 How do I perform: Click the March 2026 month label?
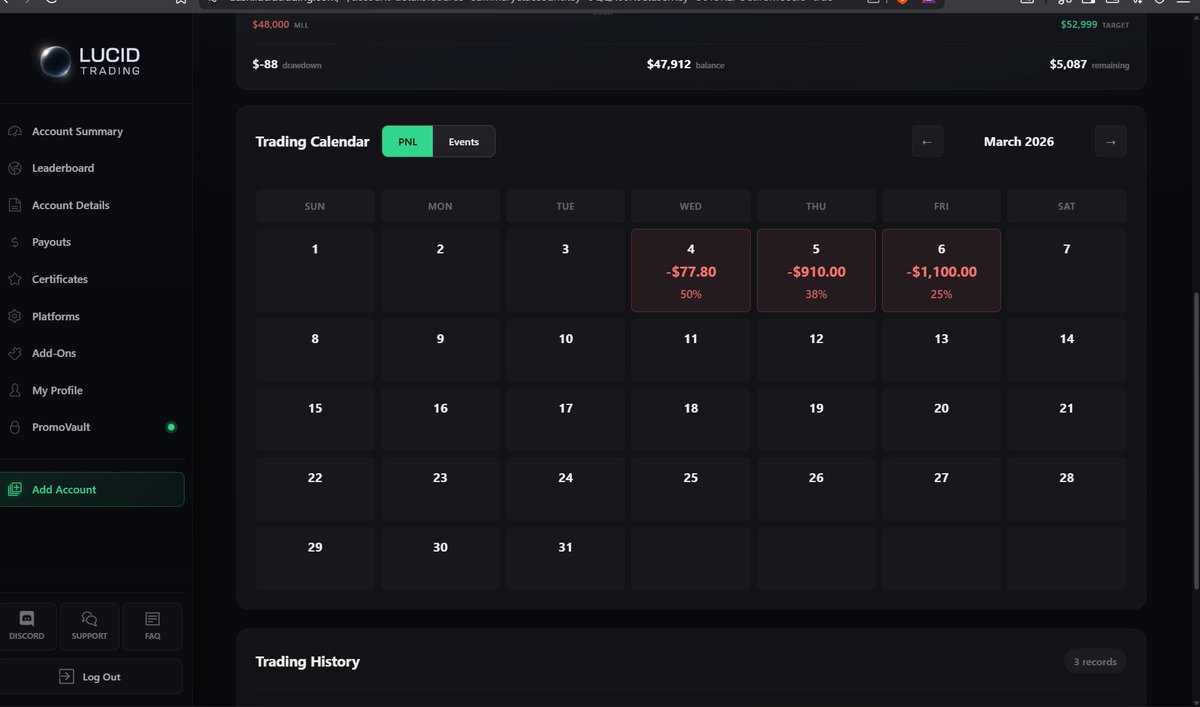click(x=1019, y=142)
